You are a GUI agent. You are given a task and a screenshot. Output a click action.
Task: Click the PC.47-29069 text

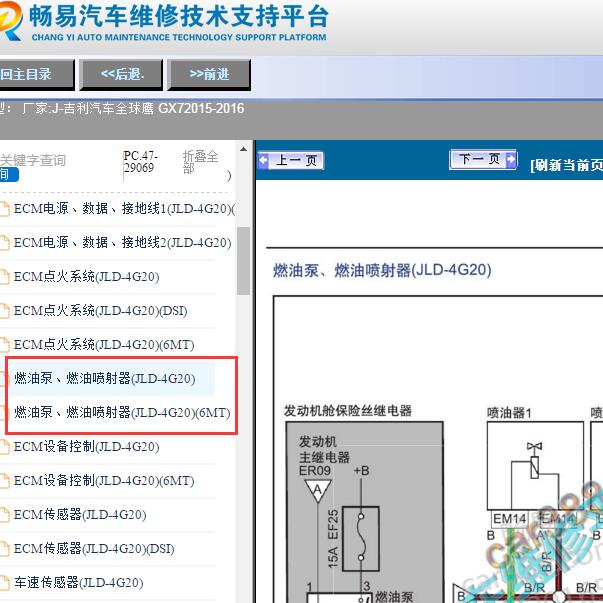140,162
